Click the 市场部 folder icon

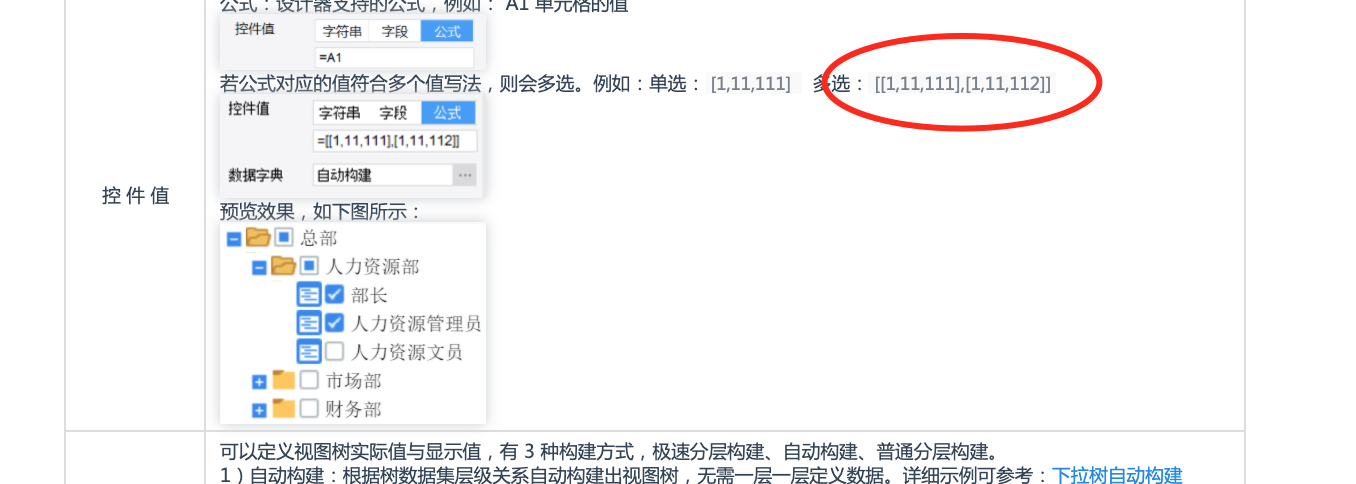click(284, 380)
